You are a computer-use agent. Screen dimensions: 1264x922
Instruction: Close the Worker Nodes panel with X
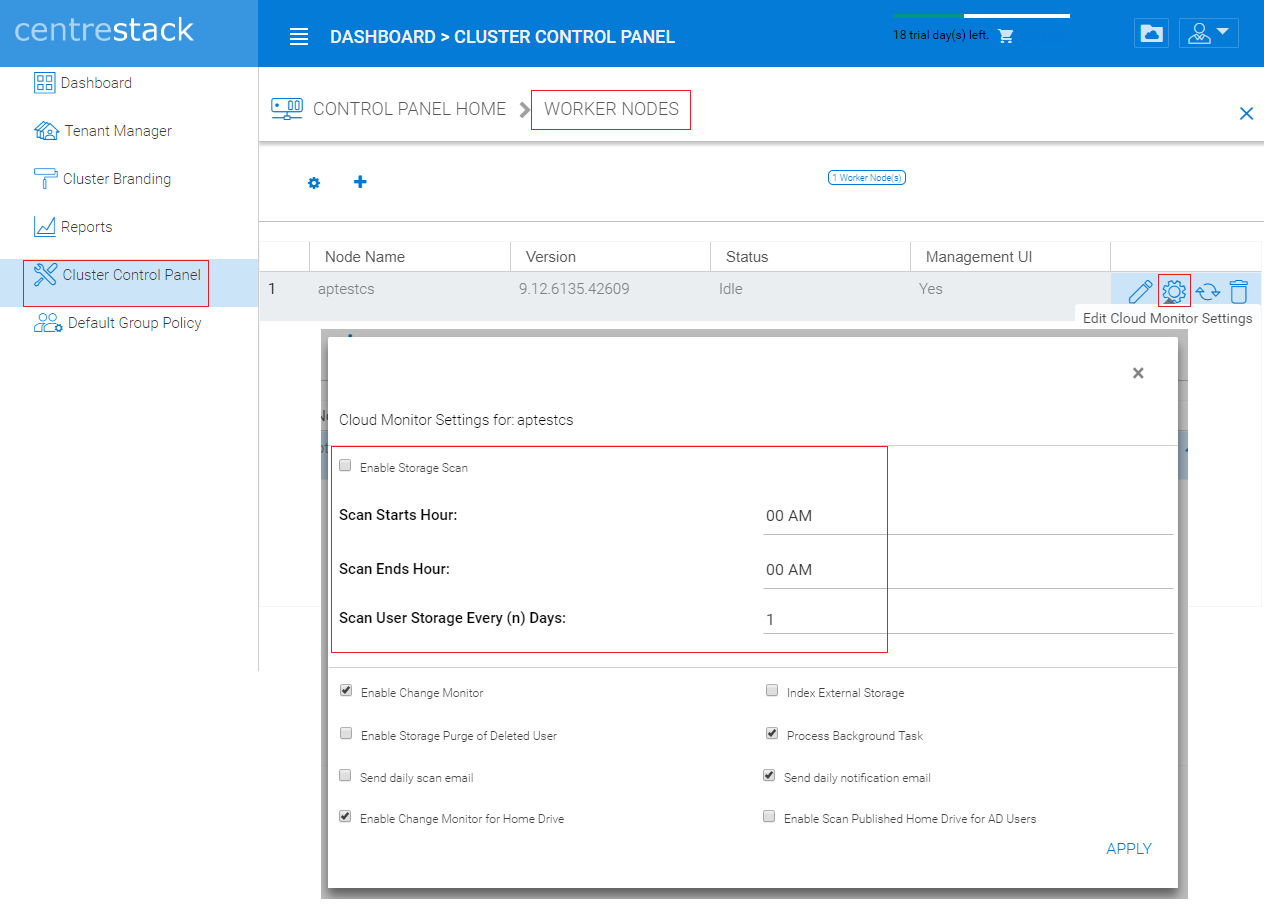pyautogui.click(x=1246, y=113)
